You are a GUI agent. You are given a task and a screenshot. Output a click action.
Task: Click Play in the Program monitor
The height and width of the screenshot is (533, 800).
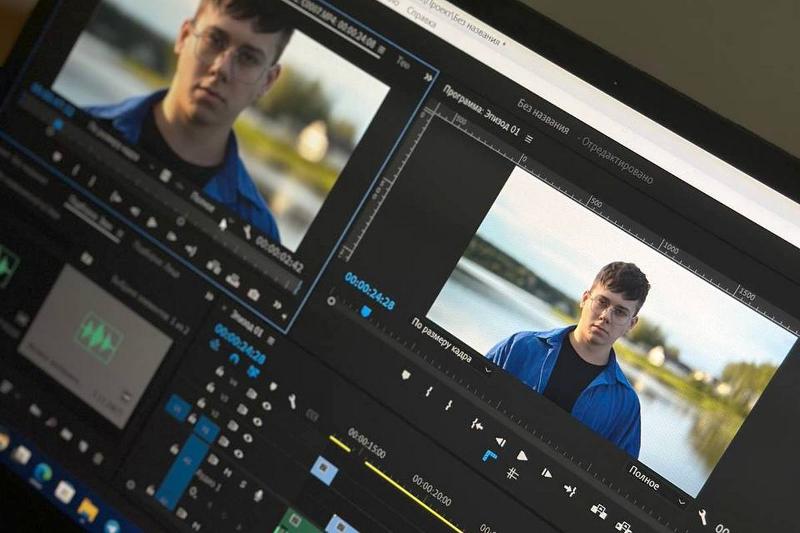pyautogui.click(x=521, y=455)
